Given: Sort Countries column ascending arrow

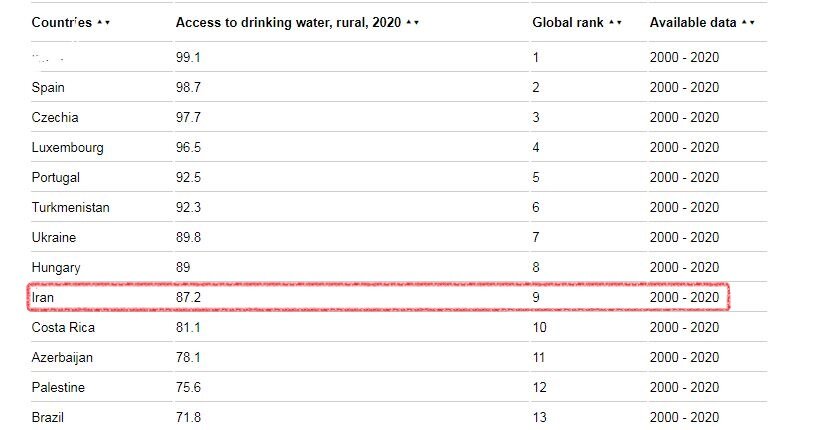Looking at the screenshot, I should [x=99, y=22].
